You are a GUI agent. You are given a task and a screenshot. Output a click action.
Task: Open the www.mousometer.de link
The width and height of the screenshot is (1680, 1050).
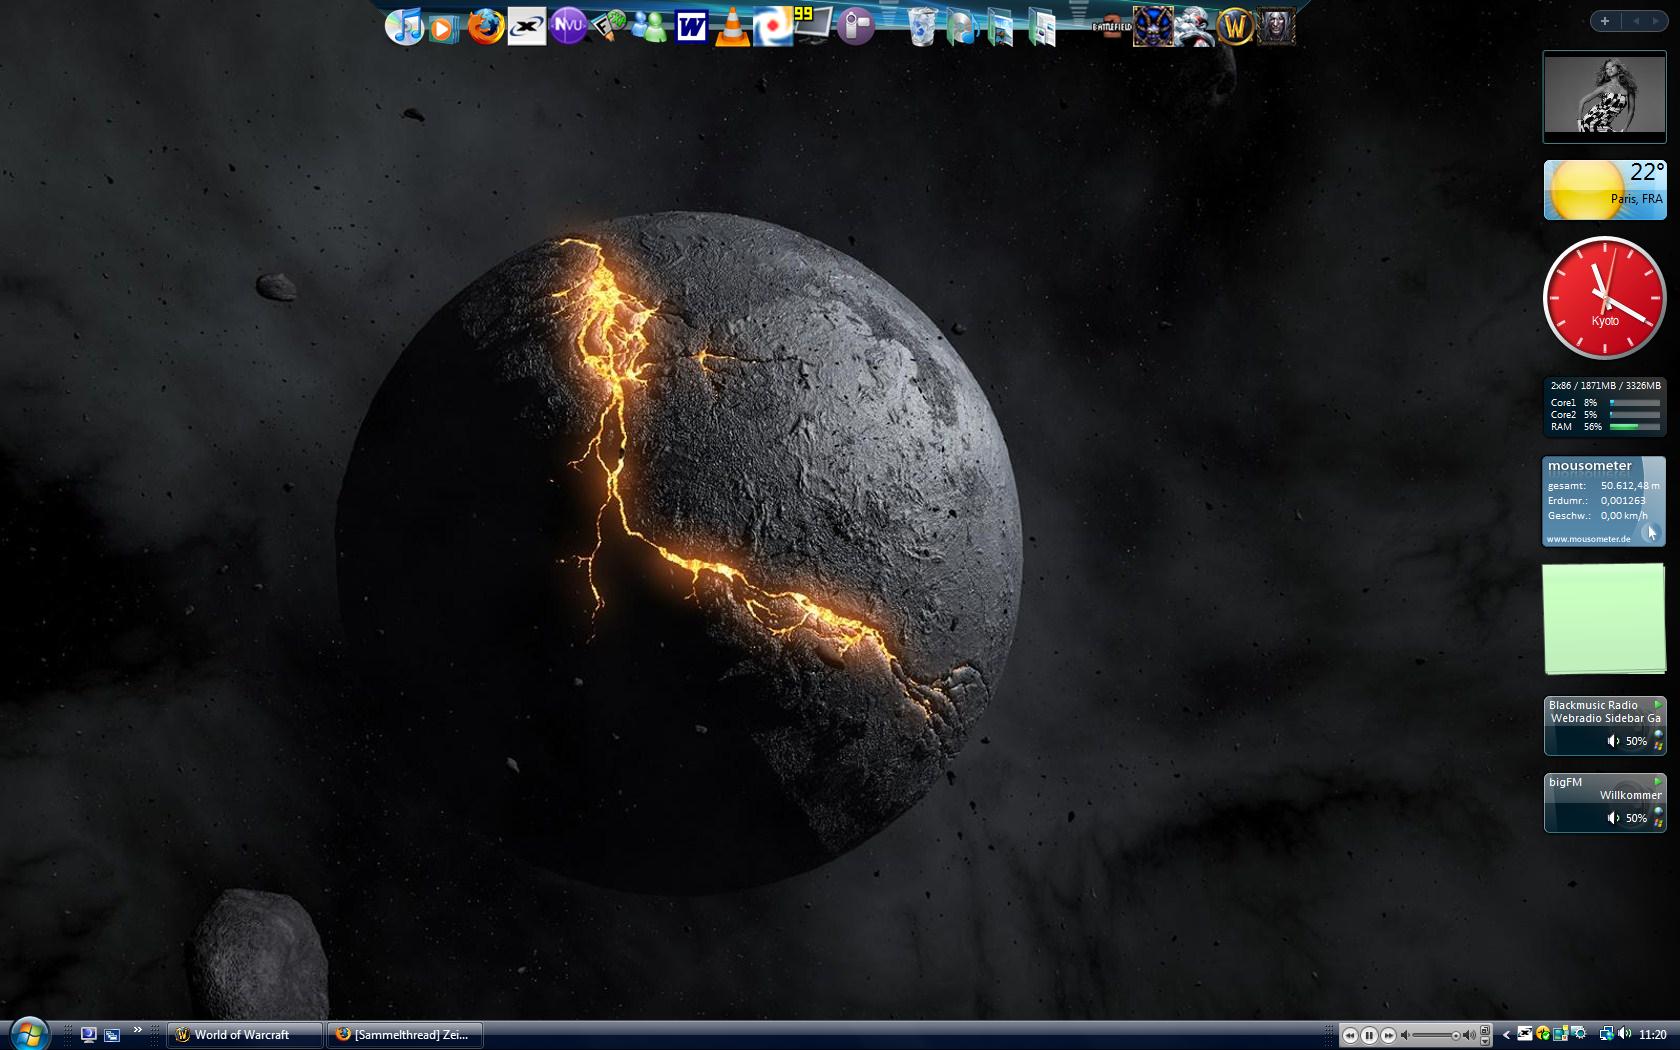[x=1589, y=539]
